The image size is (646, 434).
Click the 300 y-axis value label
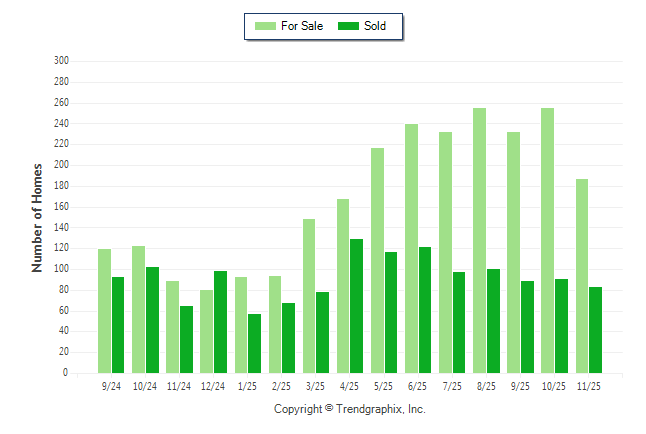[x=61, y=61]
